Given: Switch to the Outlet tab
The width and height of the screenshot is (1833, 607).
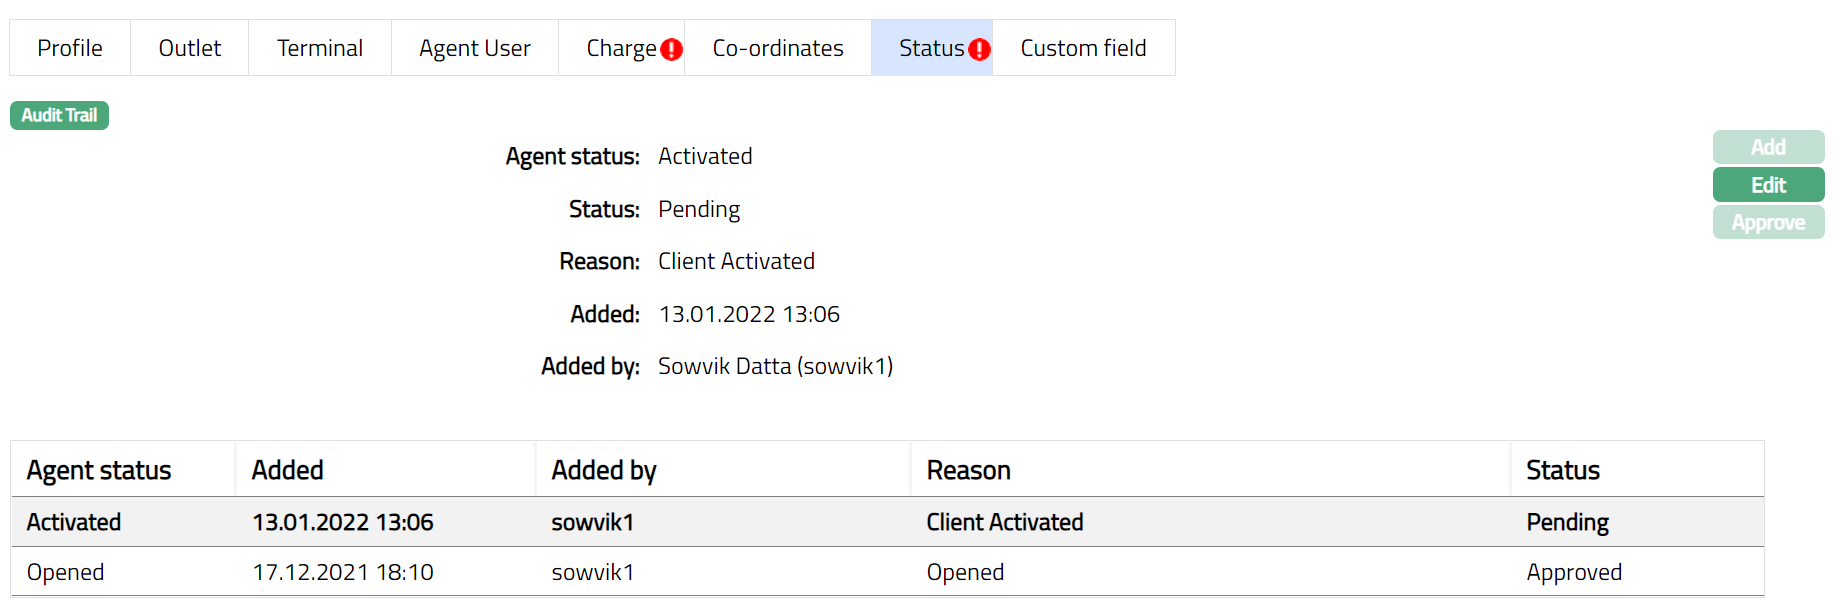Looking at the screenshot, I should coord(189,48).
